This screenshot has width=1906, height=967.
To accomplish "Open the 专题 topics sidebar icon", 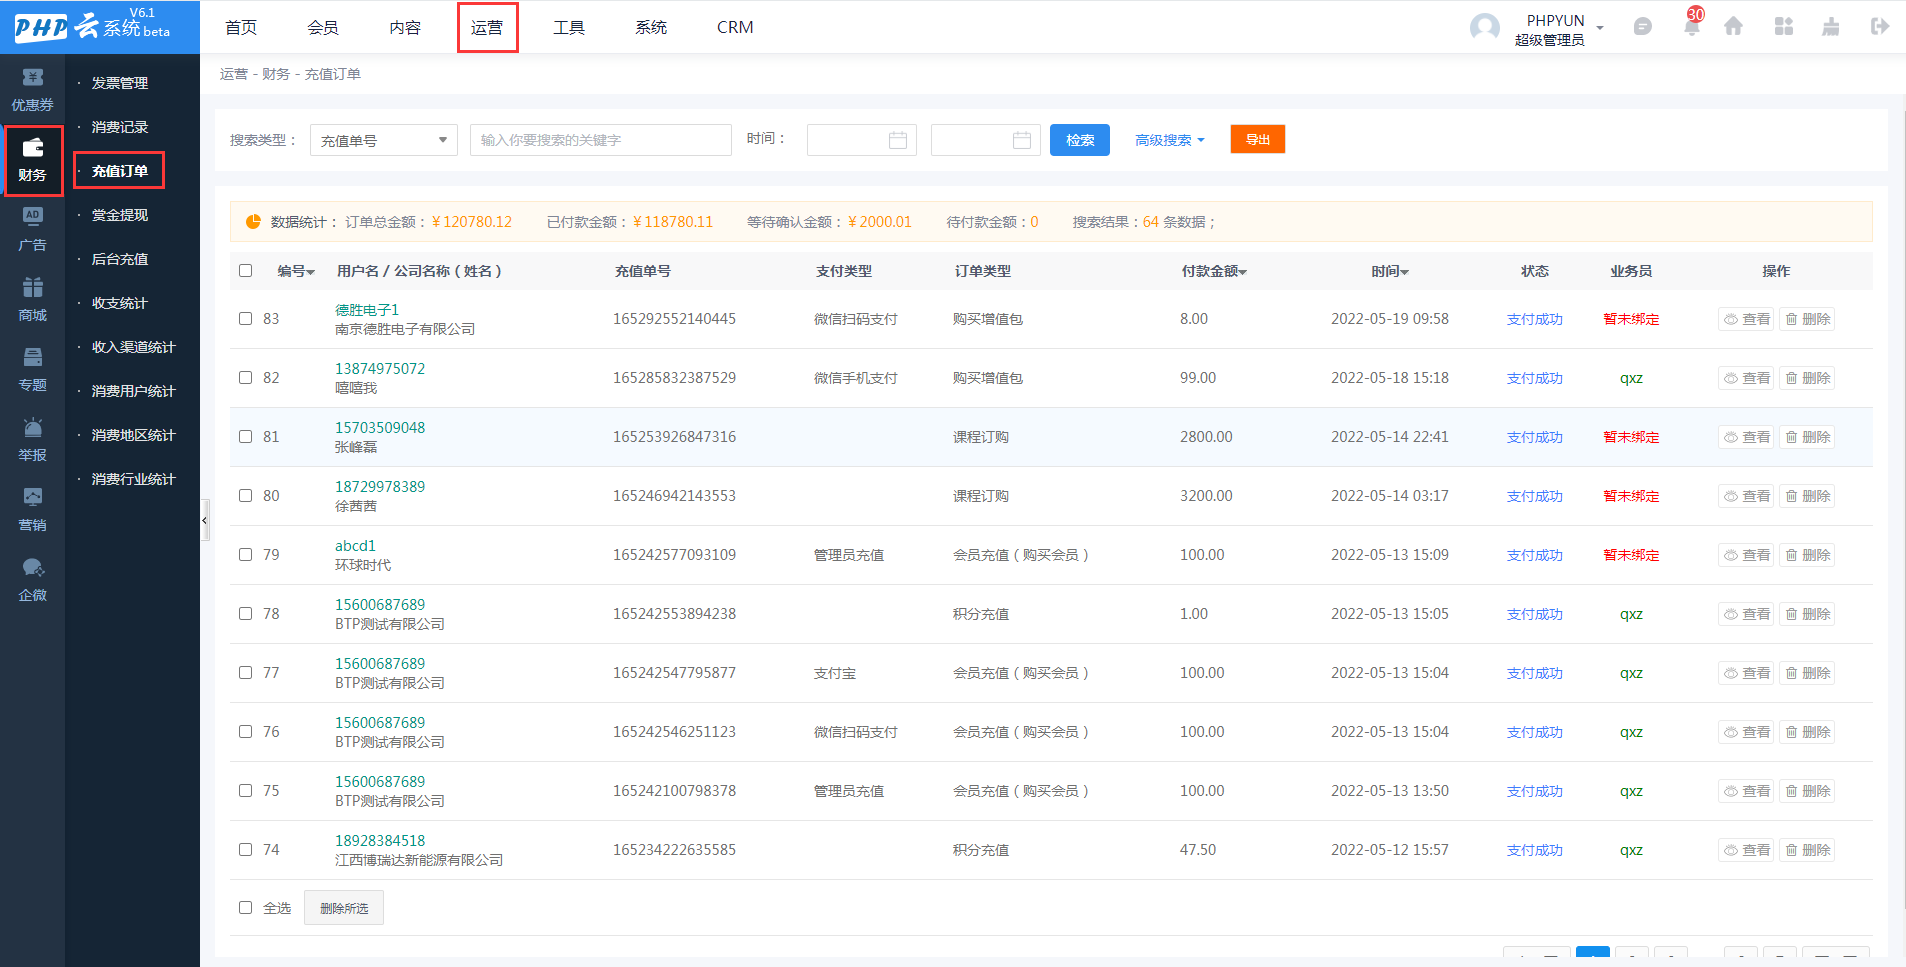I will pos(32,370).
